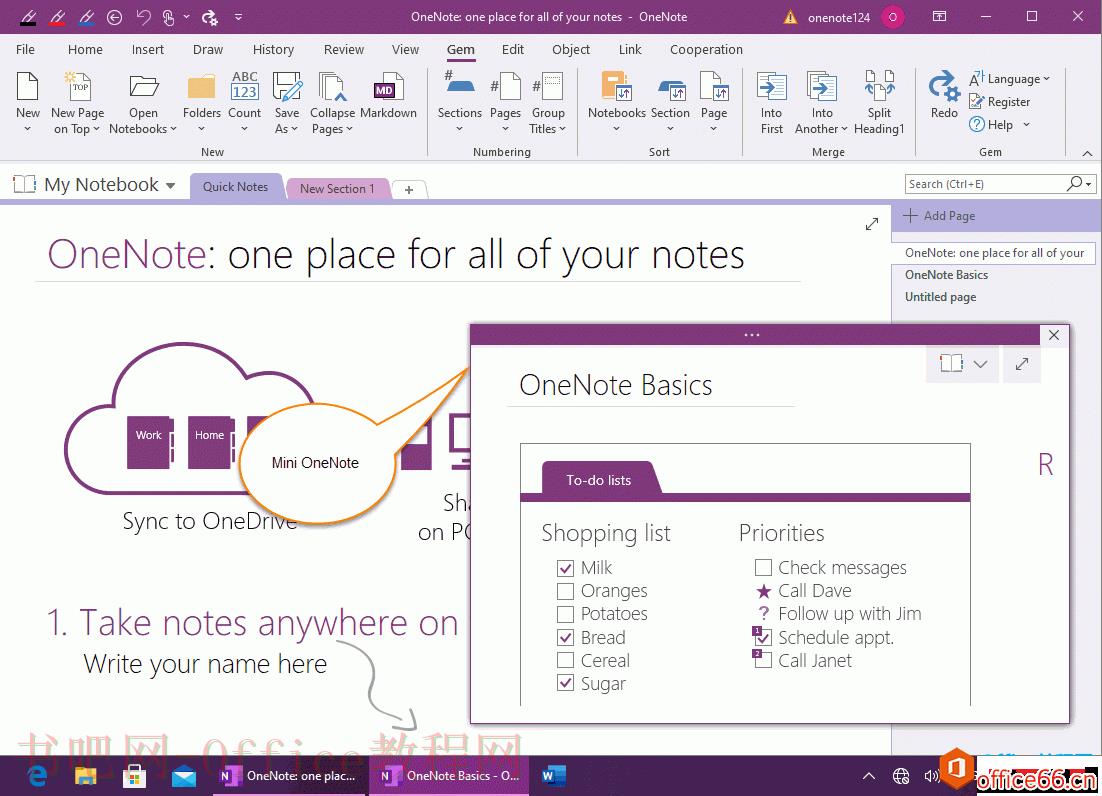The image size is (1102, 796).
Task: Expand the Help dropdown arrow
Action: [1026, 124]
